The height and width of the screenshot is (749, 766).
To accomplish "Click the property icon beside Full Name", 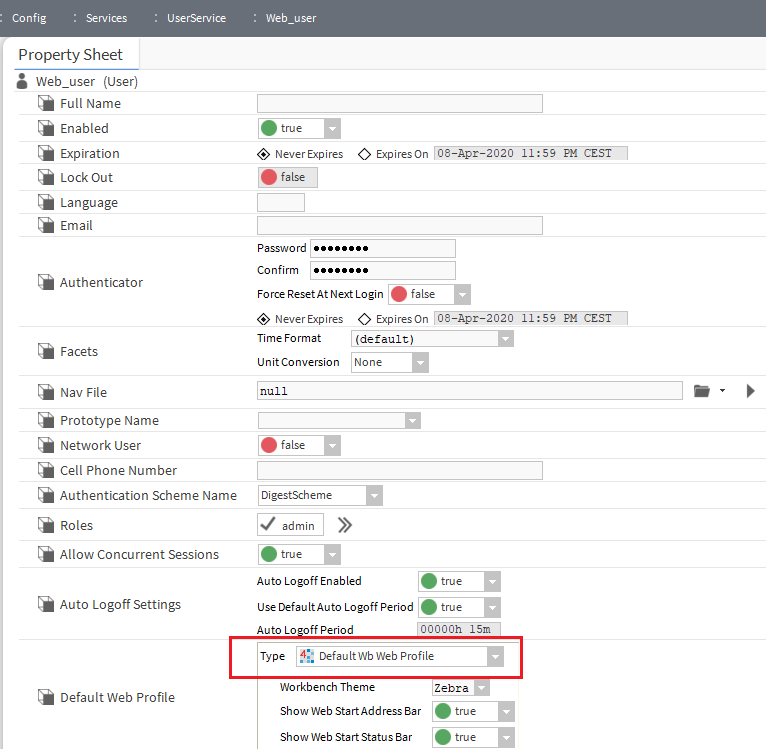I will [x=45, y=103].
